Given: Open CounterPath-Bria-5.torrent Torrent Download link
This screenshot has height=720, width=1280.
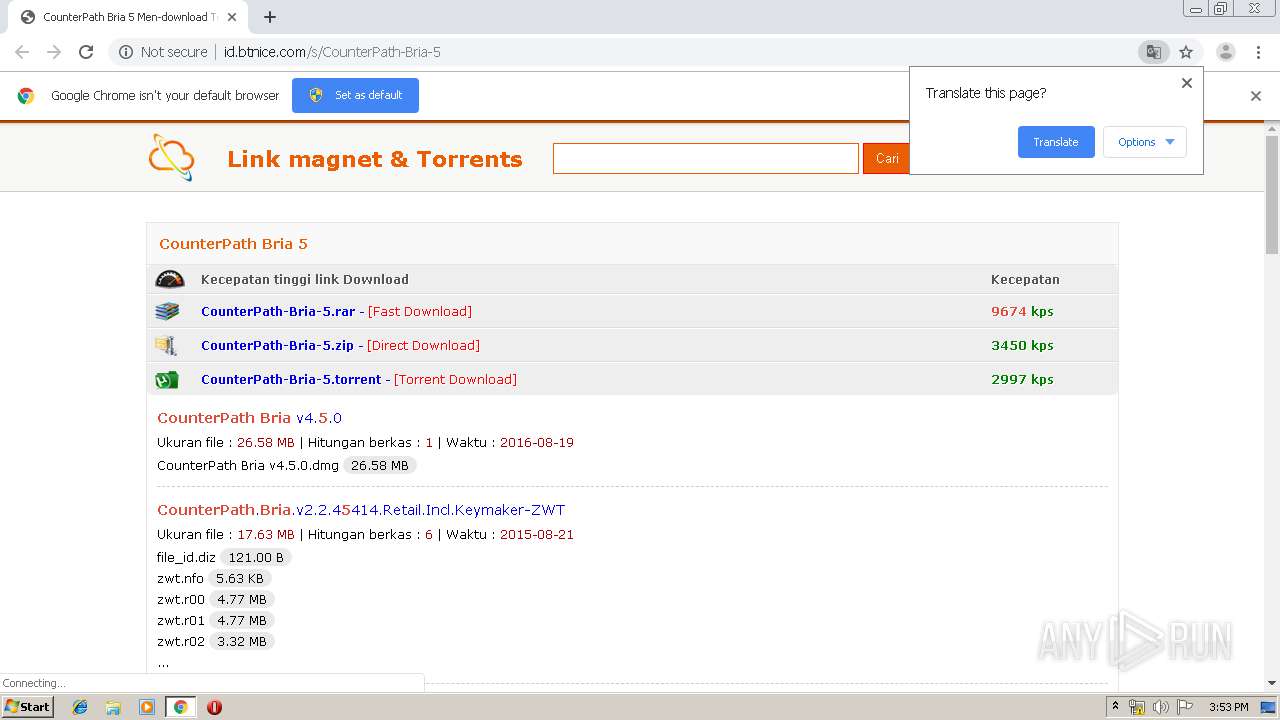Looking at the screenshot, I should [359, 379].
